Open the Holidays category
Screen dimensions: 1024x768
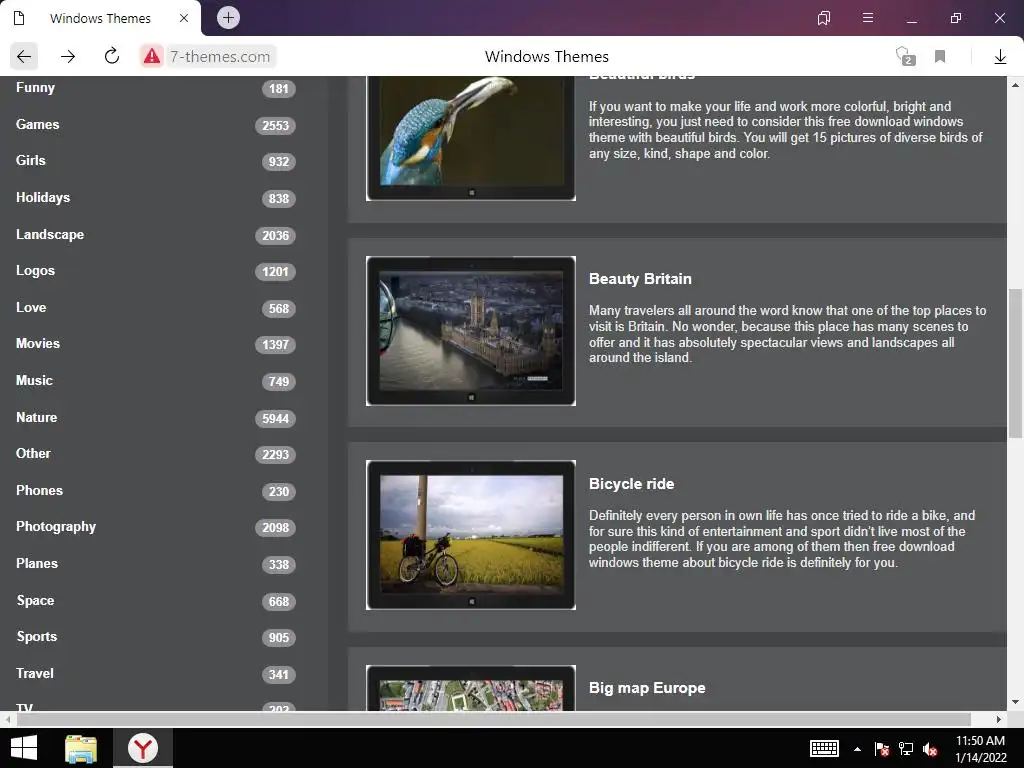click(x=43, y=197)
